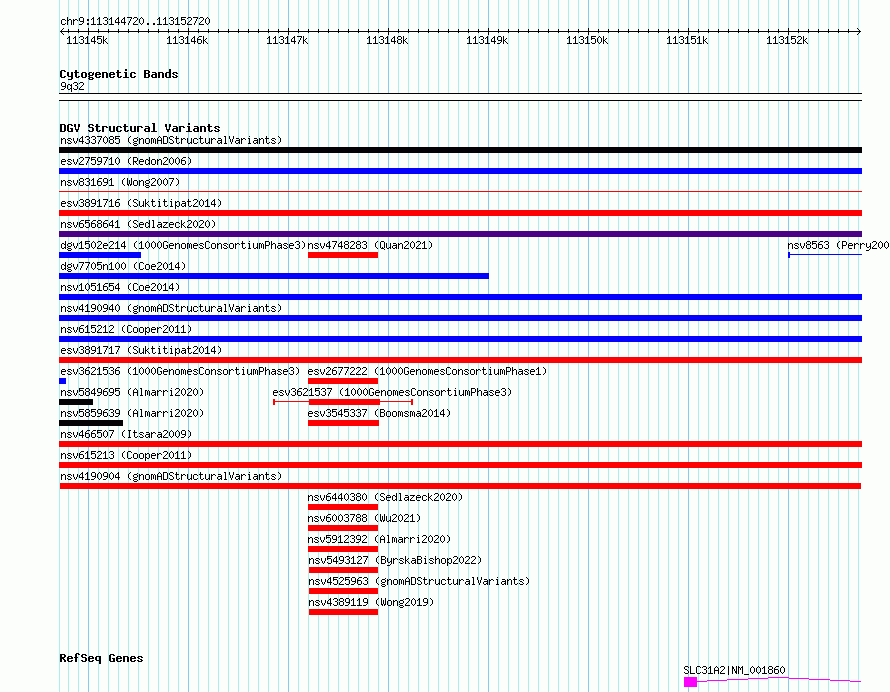Select variant nsv831691 (Wong2007) label
This screenshot has width=890, height=692.
[x=120, y=182]
